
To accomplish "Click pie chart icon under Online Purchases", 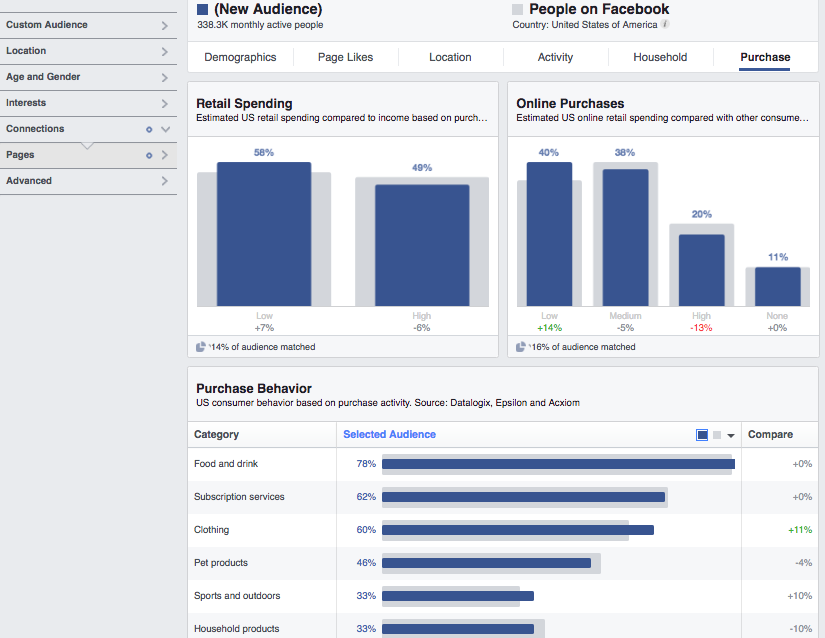I will [x=521, y=347].
